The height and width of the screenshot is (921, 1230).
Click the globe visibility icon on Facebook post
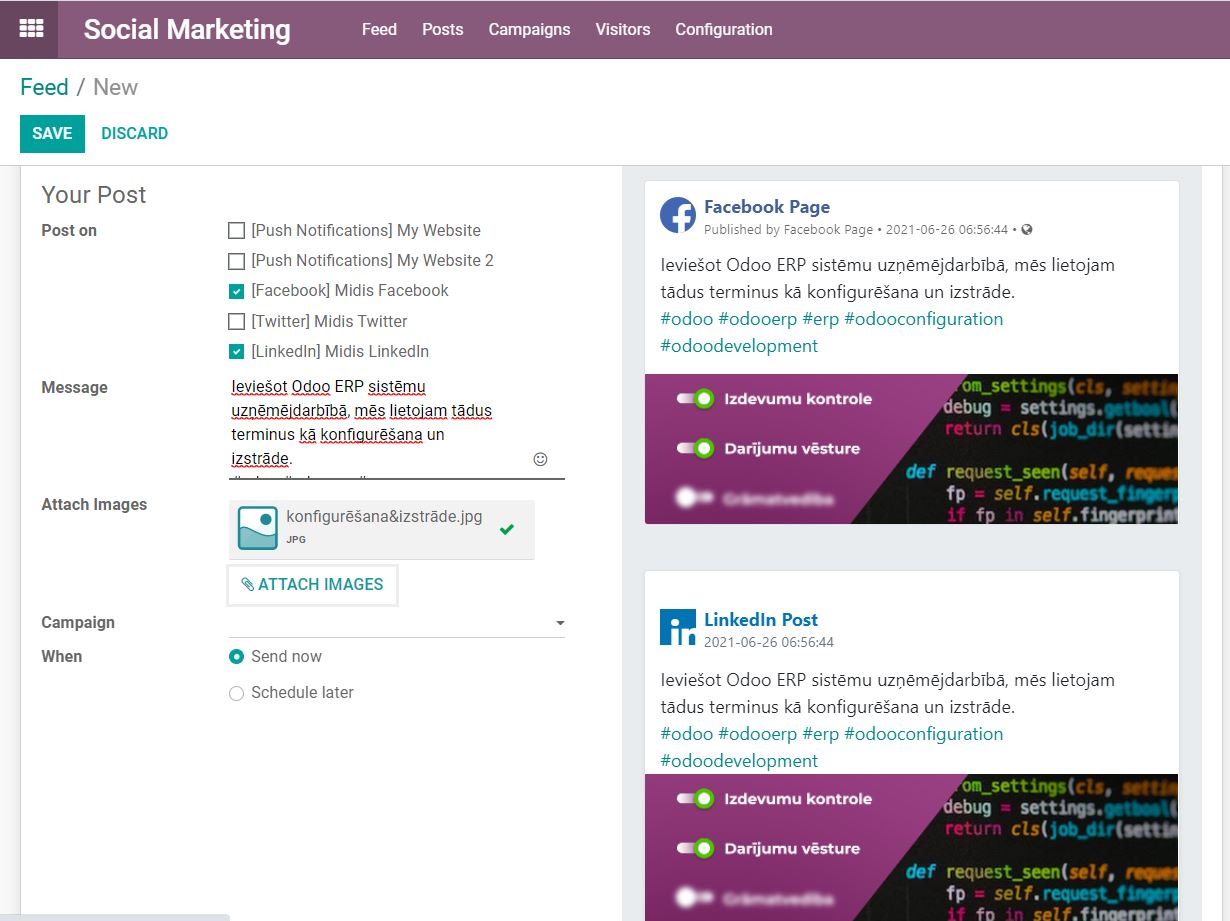pyautogui.click(x=1027, y=230)
